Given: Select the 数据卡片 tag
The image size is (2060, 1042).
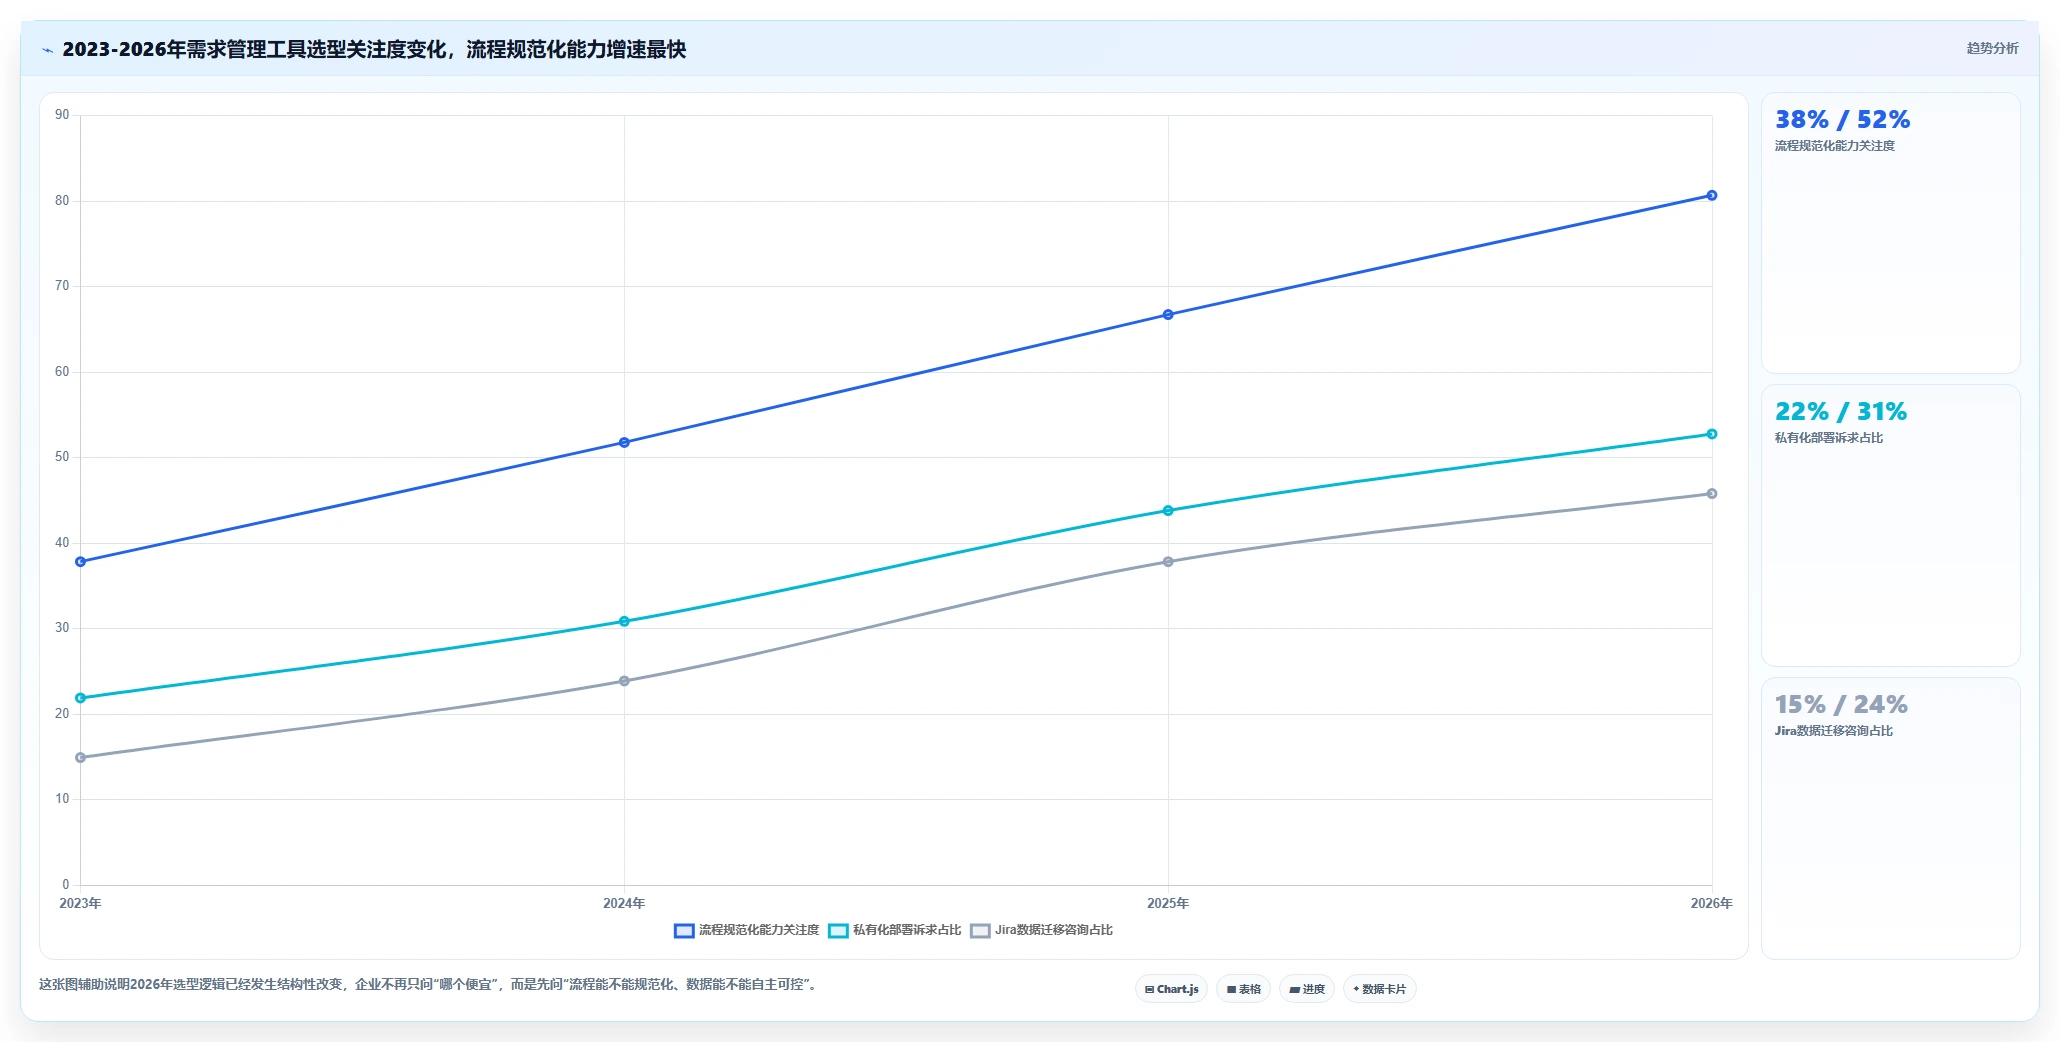Looking at the screenshot, I should (x=1380, y=989).
